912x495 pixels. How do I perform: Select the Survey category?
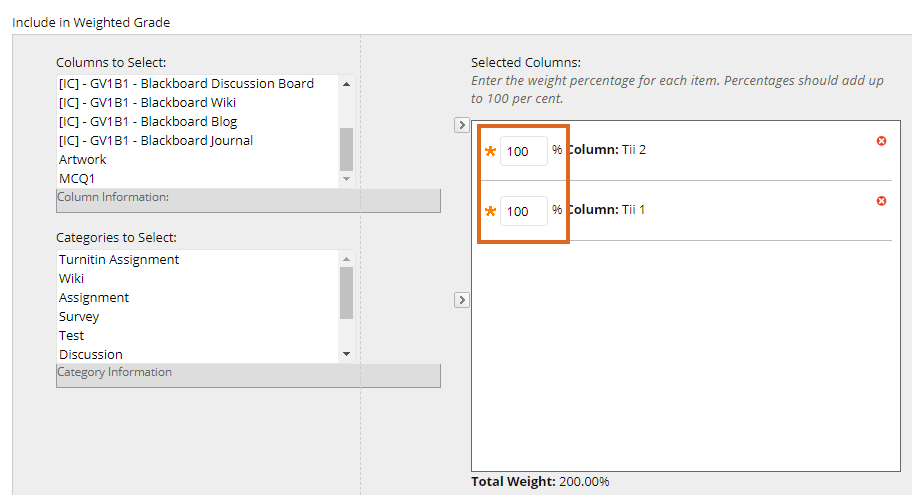pyautogui.click(x=79, y=316)
